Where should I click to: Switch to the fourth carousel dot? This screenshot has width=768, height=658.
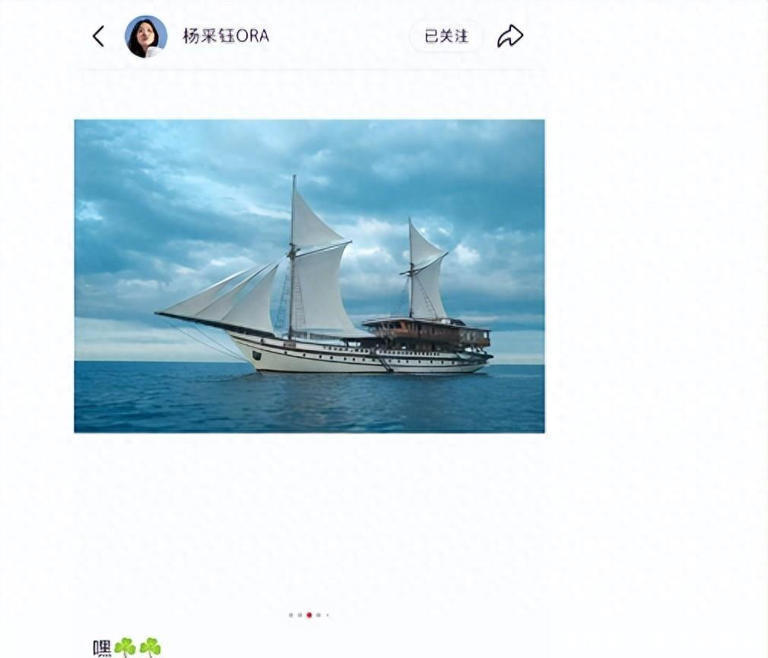318,615
